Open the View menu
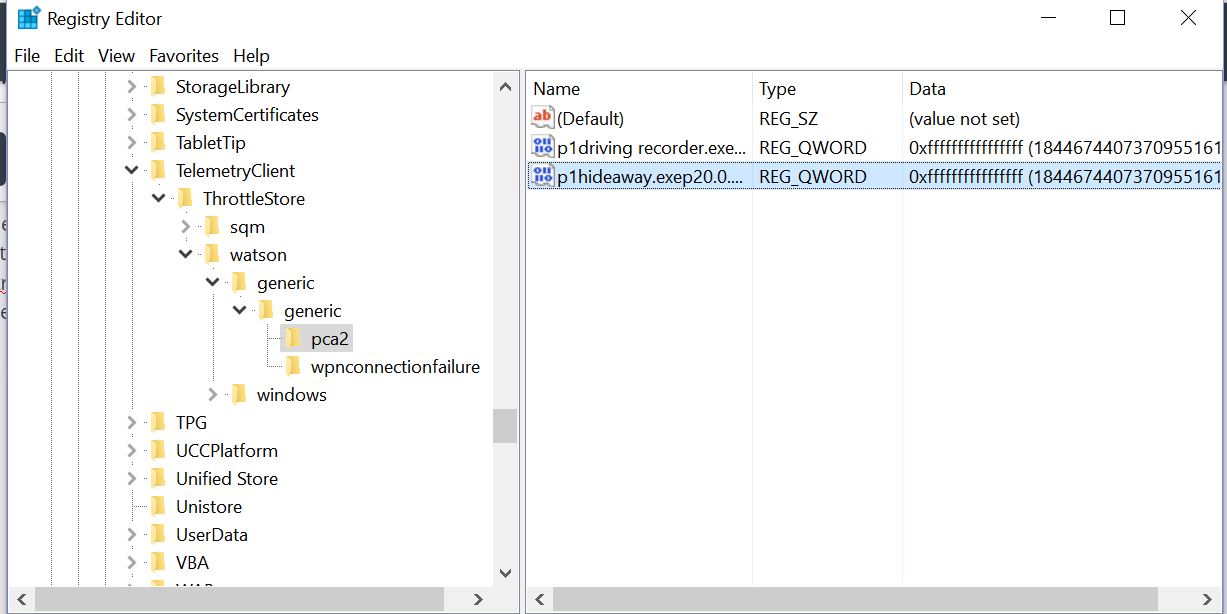The height and width of the screenshot is (614, 1227). click(116, 56)
